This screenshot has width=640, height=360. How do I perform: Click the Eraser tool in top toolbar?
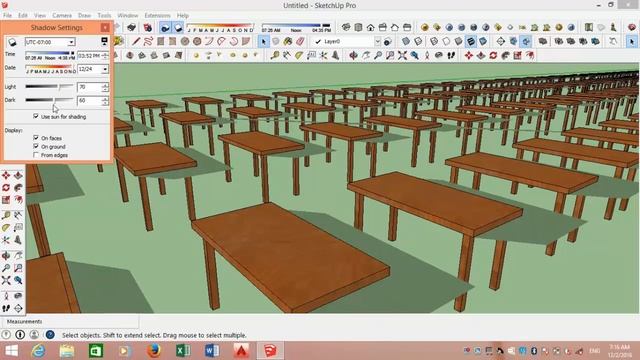click(300, 41)
